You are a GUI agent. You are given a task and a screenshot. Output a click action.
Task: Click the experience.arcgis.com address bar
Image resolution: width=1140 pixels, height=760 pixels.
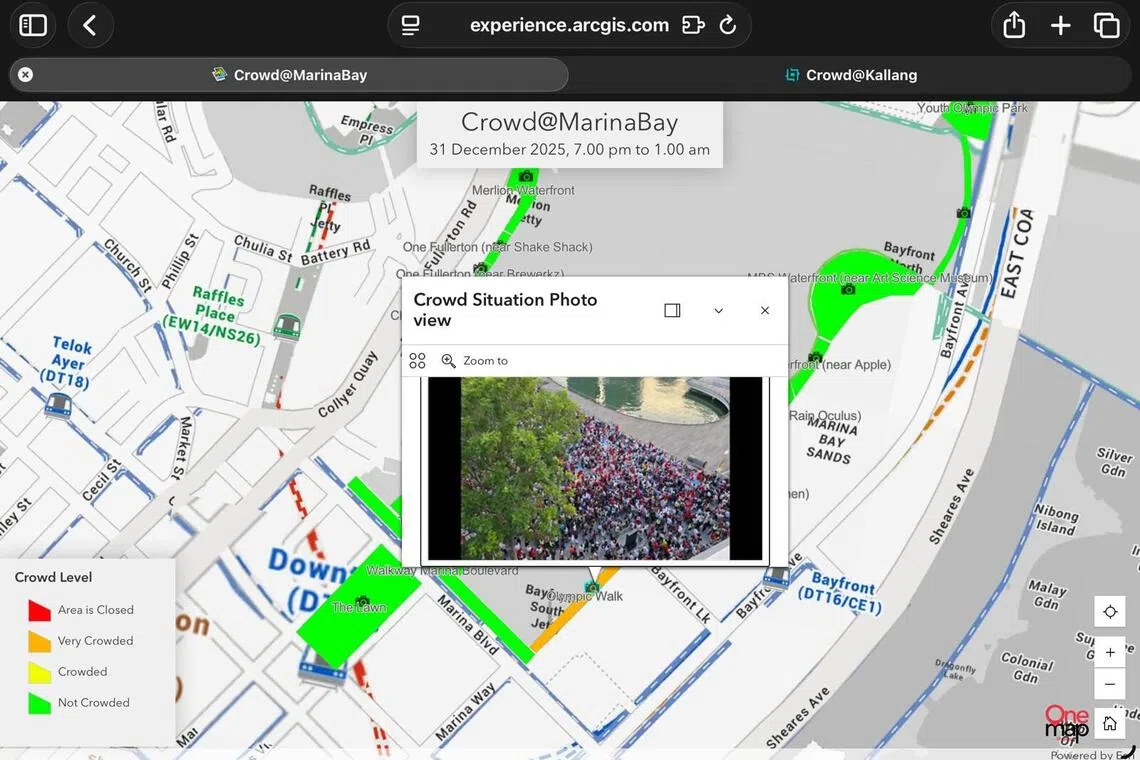[569, 25]
